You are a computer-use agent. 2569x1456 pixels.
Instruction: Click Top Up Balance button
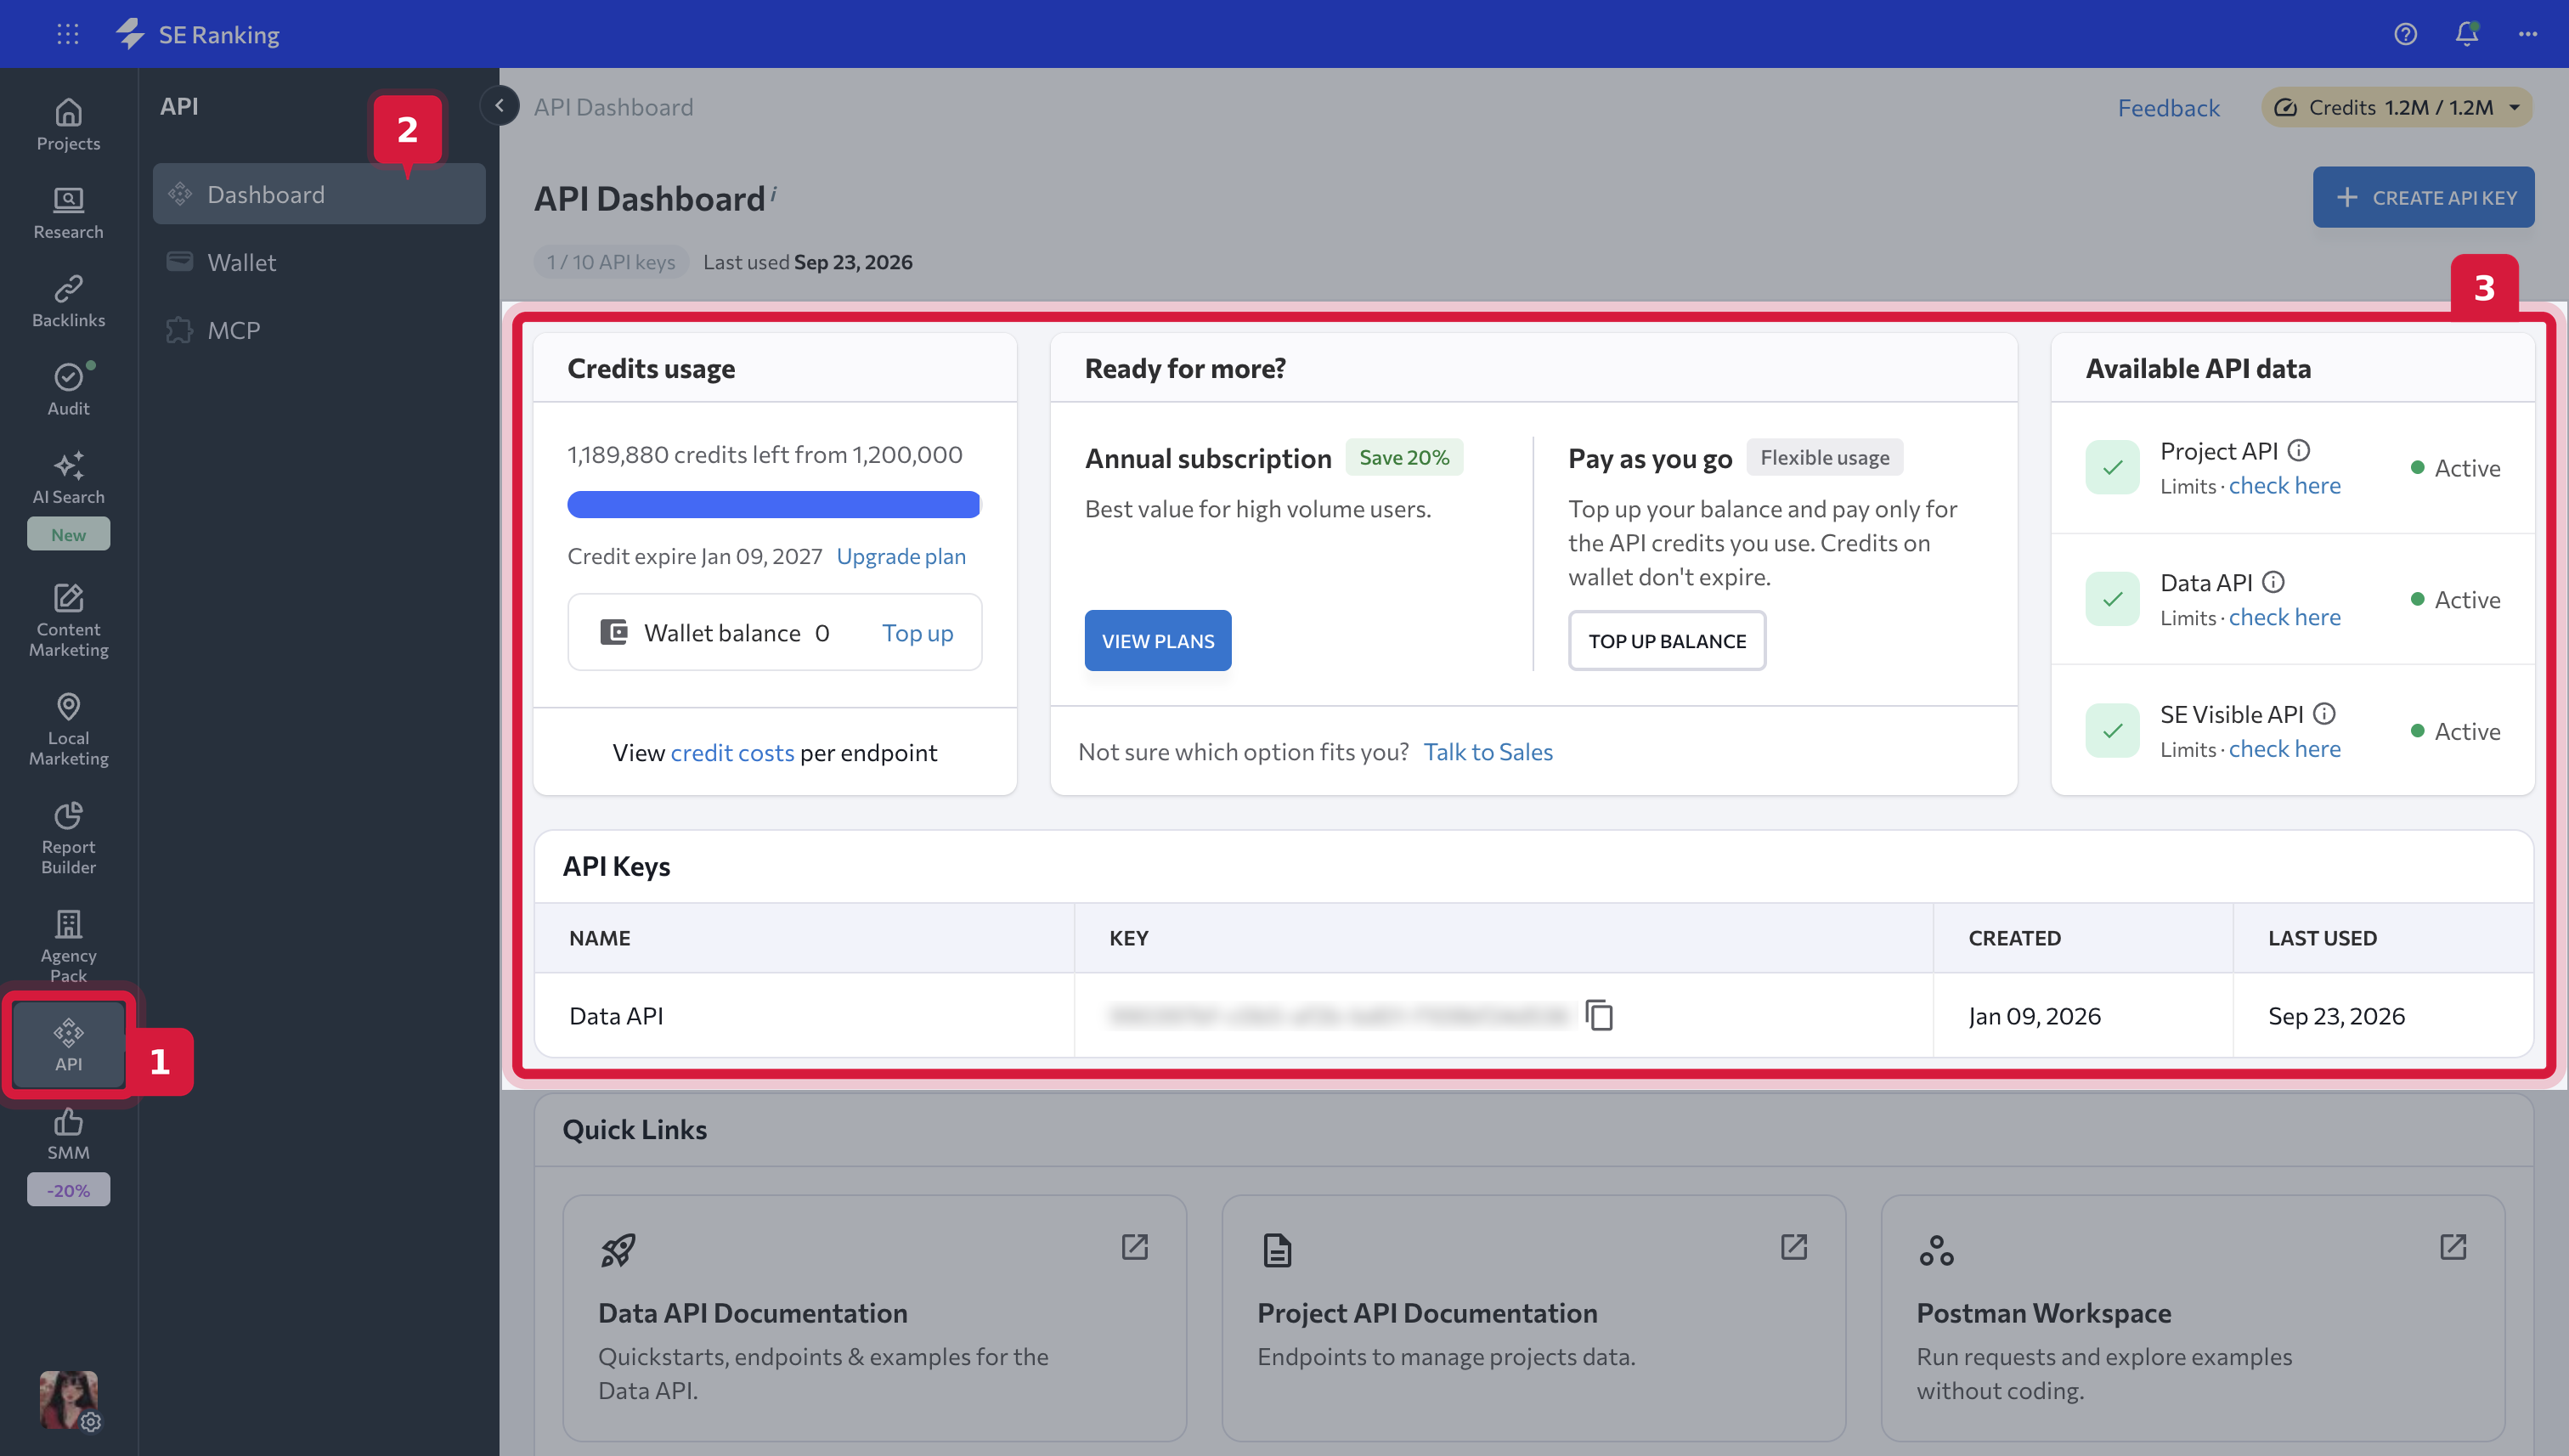click(x=1666, y=641)
